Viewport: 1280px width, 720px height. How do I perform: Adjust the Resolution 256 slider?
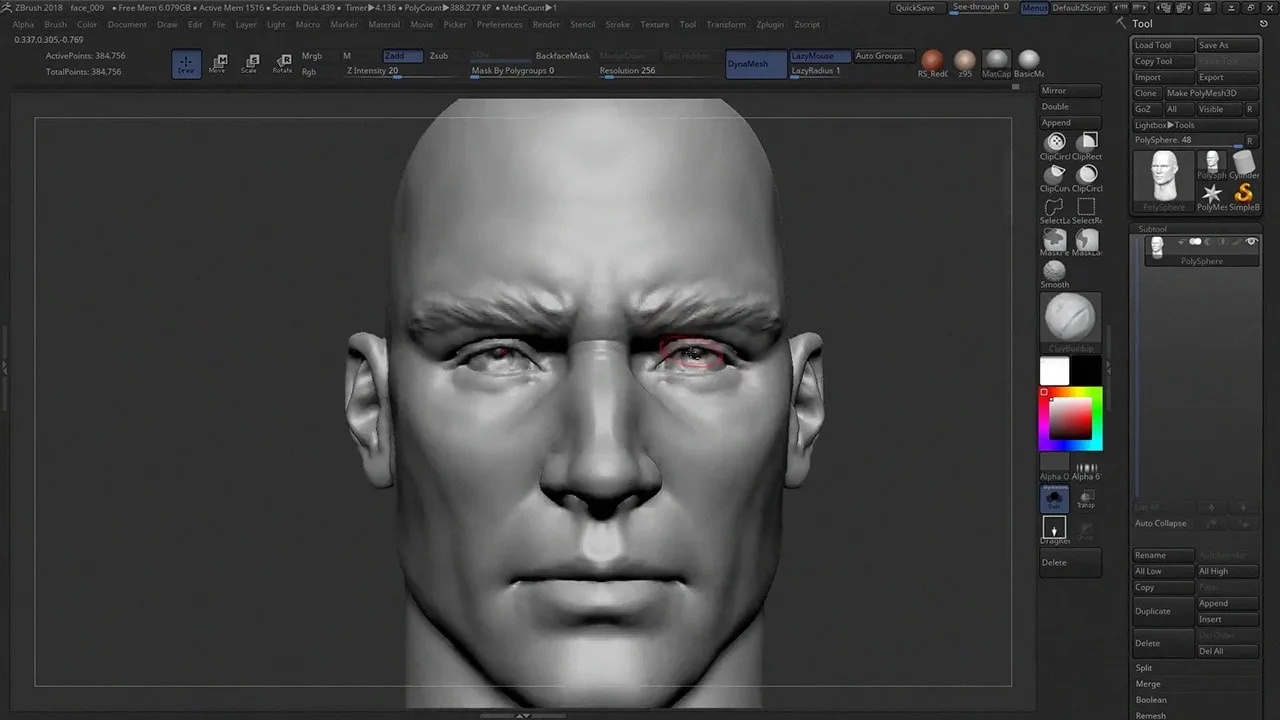pyautogui.click(x=657, y=72)
